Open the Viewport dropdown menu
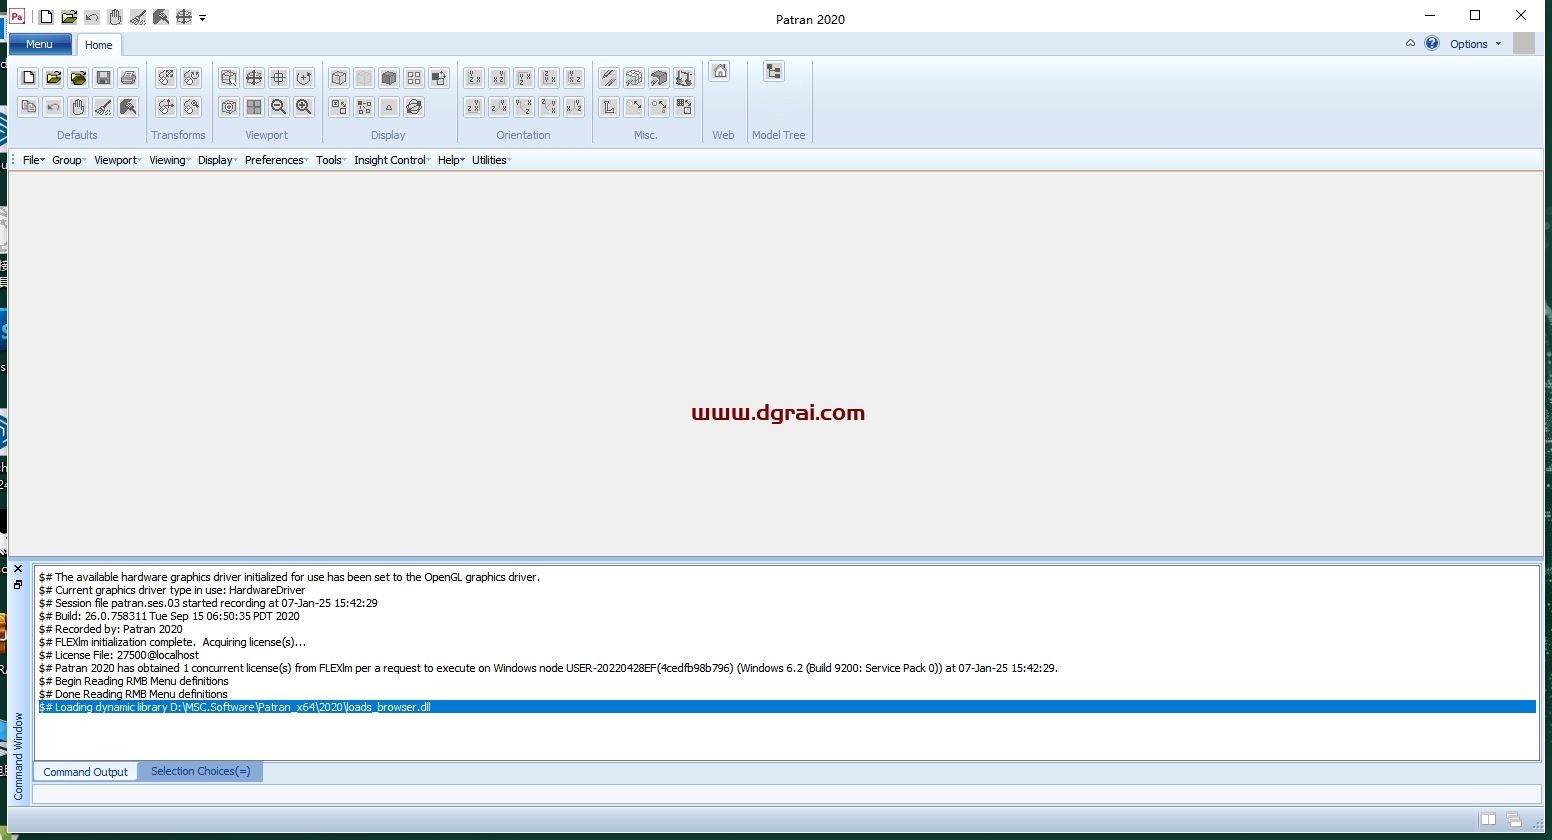 tap(118, 160)
